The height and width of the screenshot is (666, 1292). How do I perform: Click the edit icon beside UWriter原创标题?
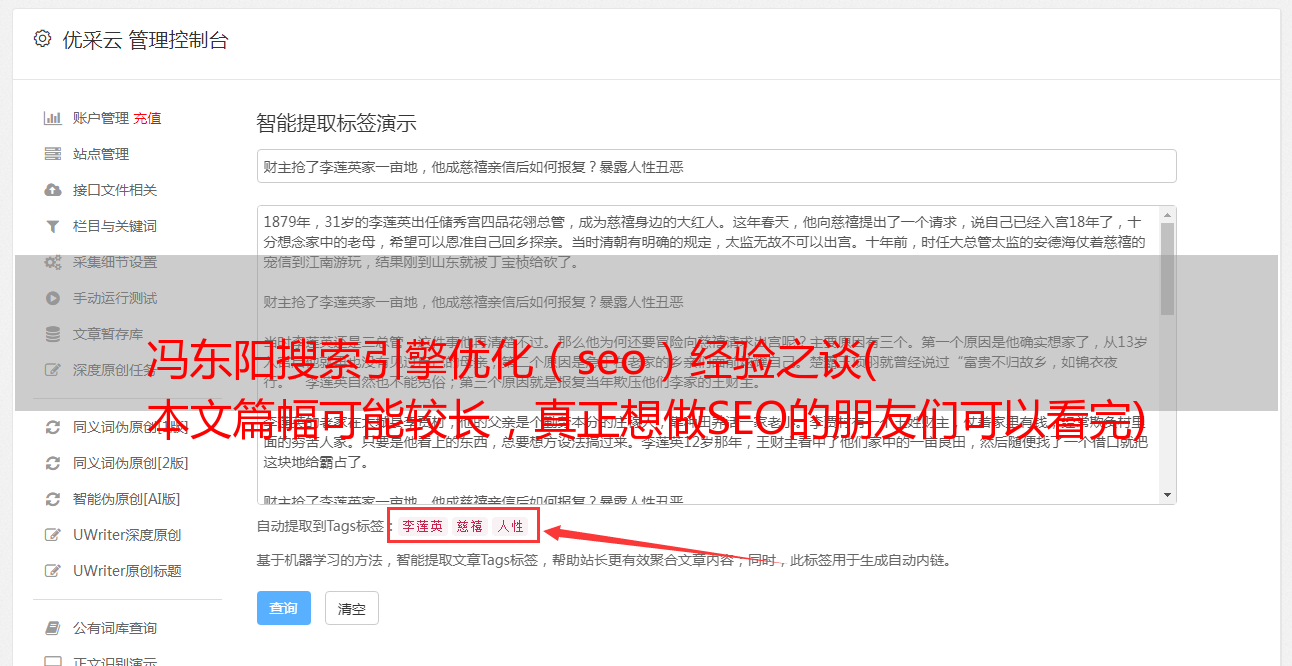[x=53, y=571]
